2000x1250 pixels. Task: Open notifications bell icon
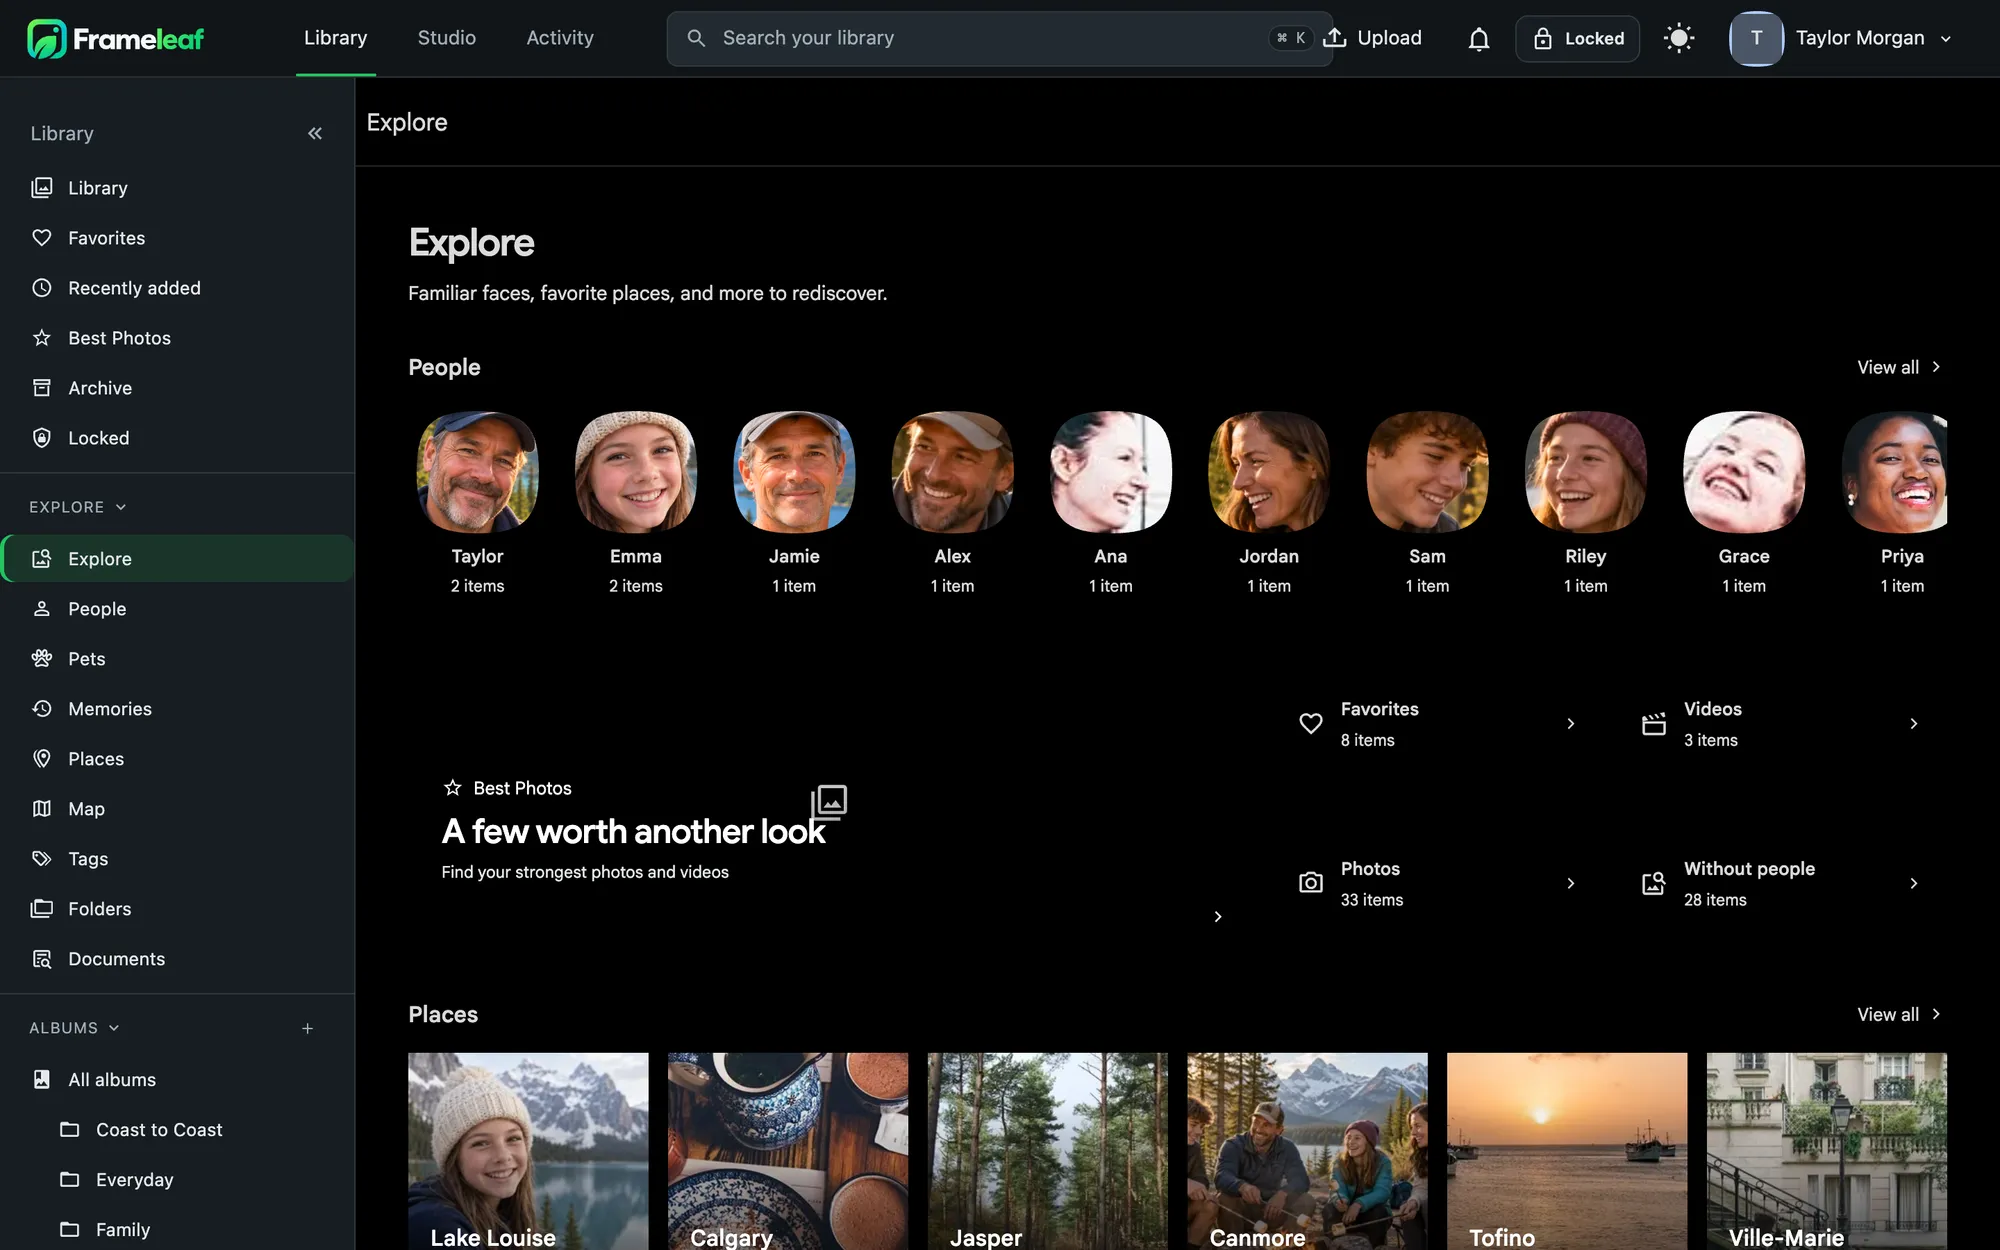pos(1479,39)
